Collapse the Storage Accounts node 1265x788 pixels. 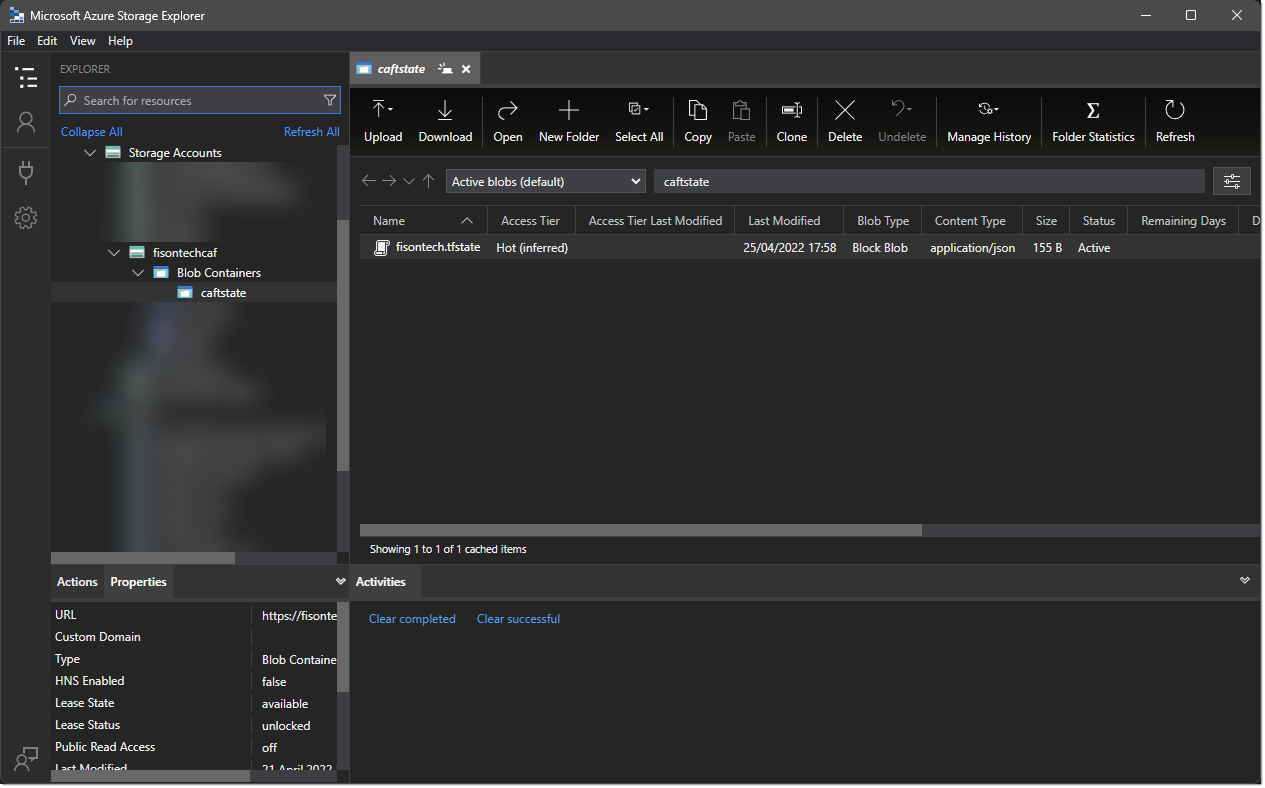tap(90, 153)
